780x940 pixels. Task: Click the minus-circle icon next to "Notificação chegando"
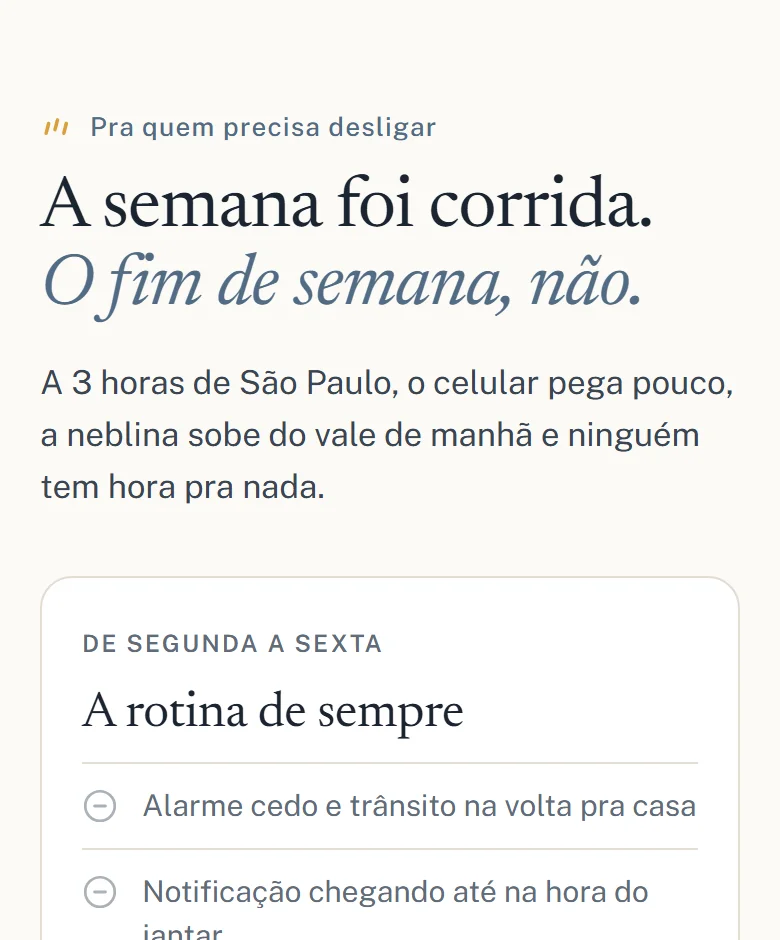100,891
